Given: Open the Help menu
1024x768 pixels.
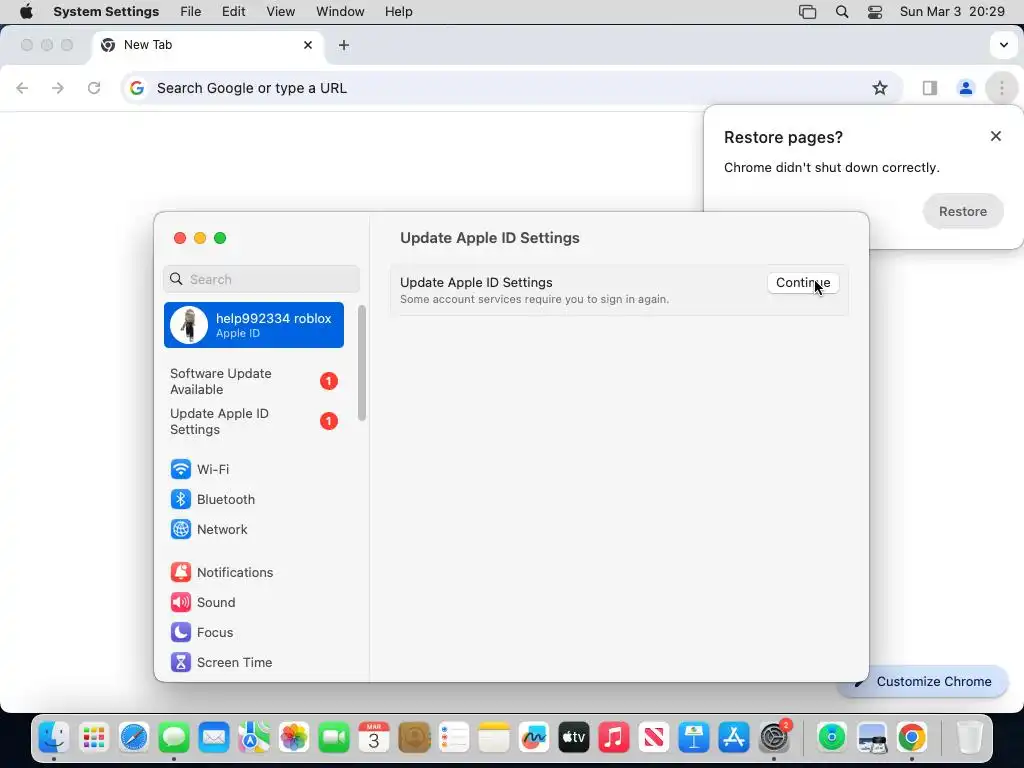Looking at the screenshot, I should [x=398, y=12].
